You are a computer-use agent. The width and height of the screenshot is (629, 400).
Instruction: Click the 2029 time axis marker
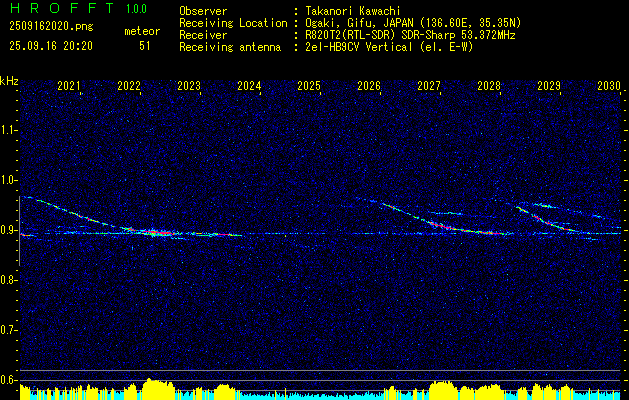(549, 85)
